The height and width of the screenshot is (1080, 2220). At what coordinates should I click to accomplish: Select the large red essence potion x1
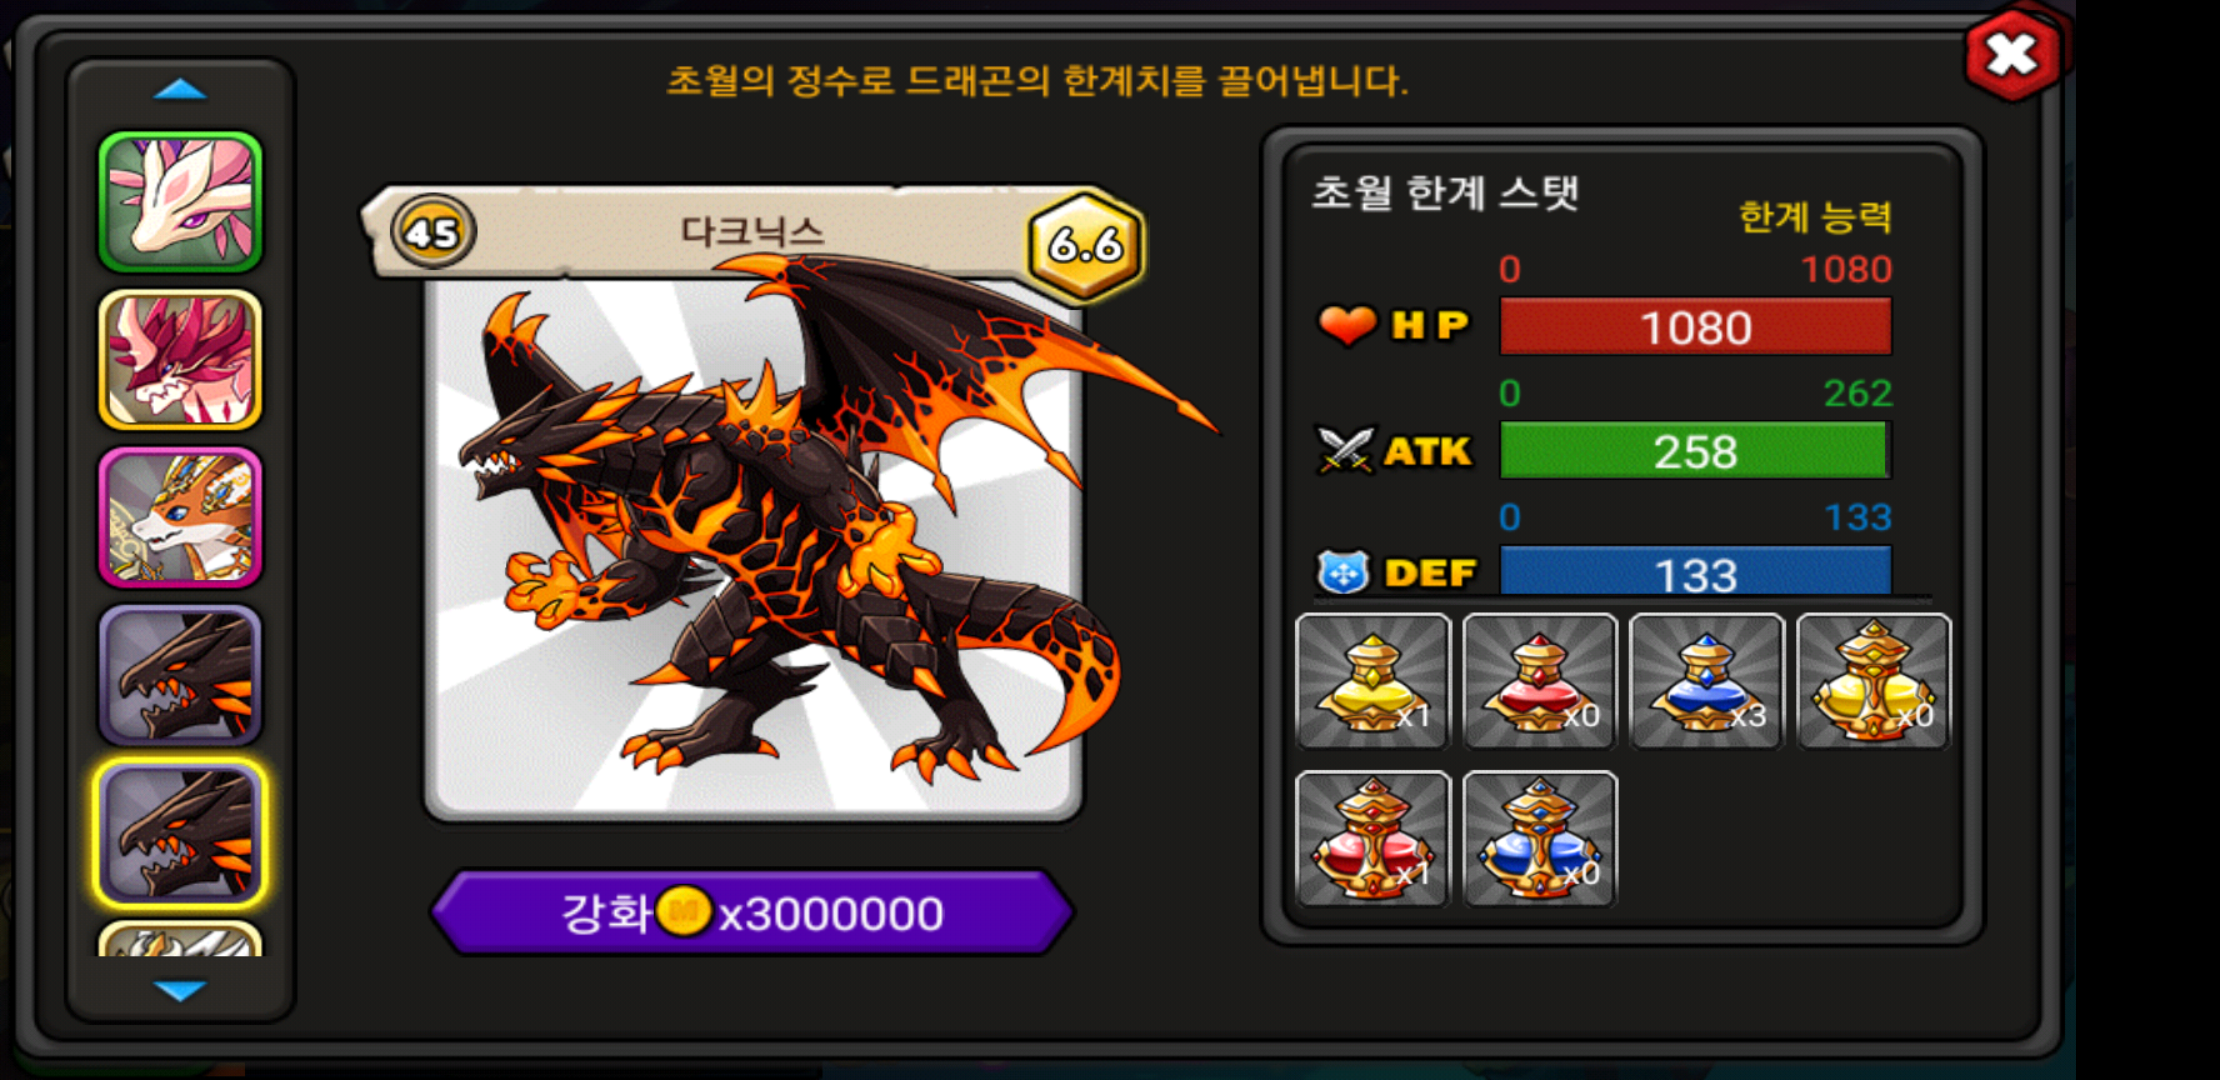1372,839
